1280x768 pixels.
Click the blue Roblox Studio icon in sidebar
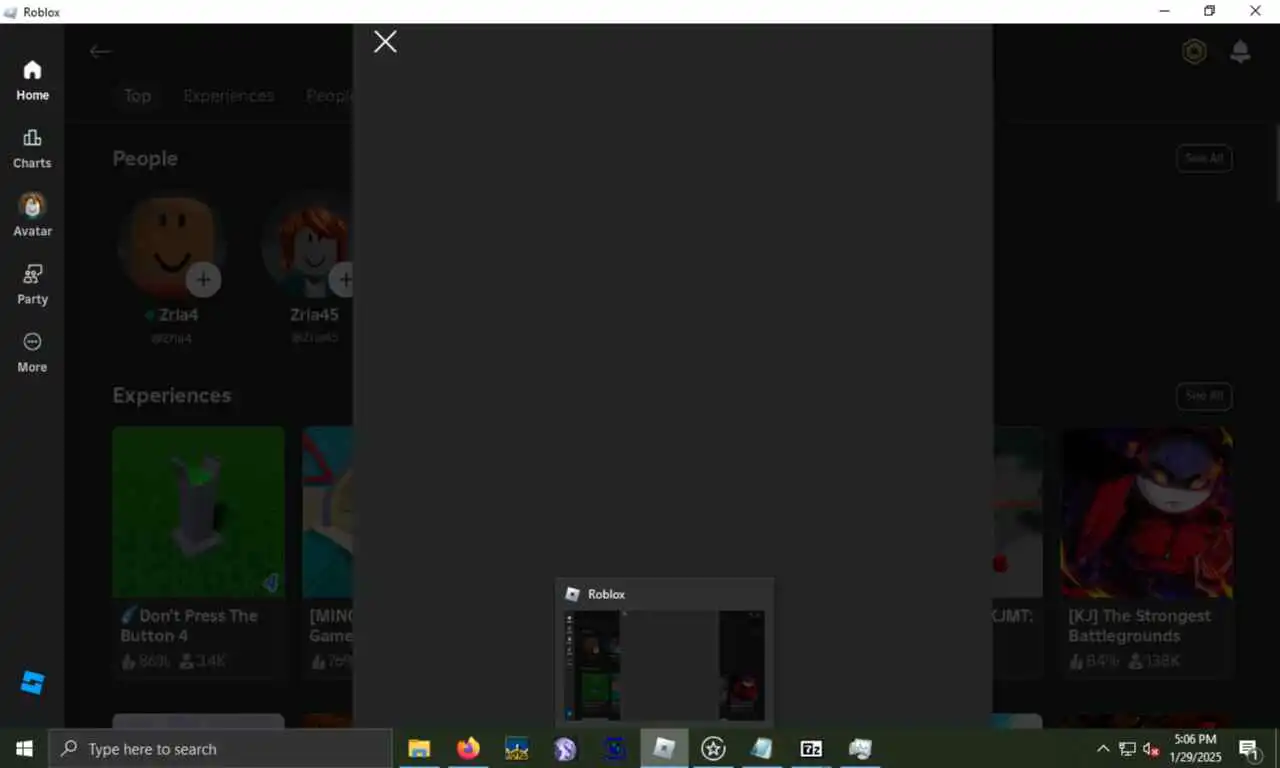pos(32,683)
